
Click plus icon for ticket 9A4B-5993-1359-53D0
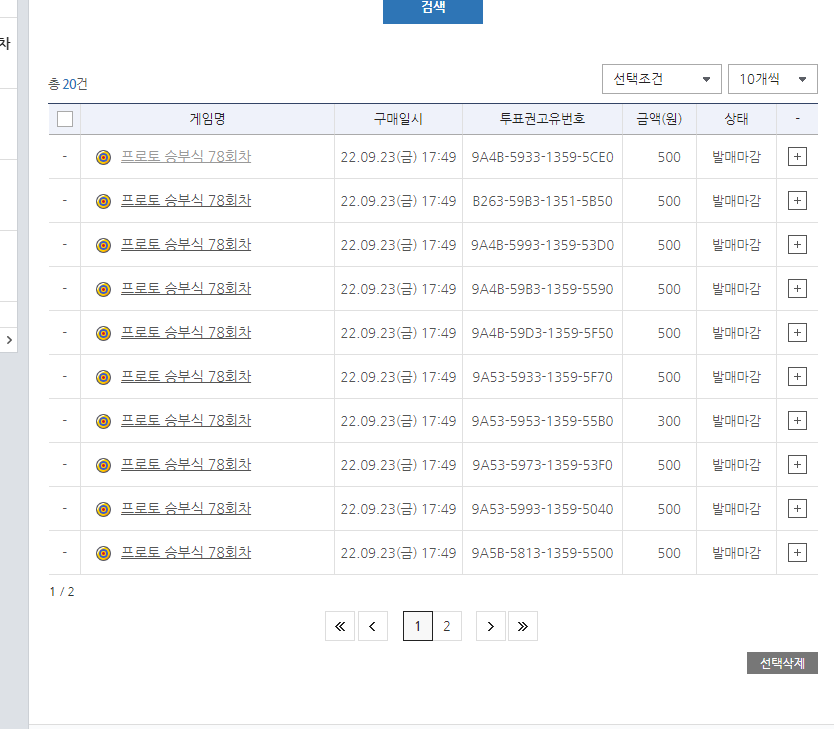tap(797, 245)
